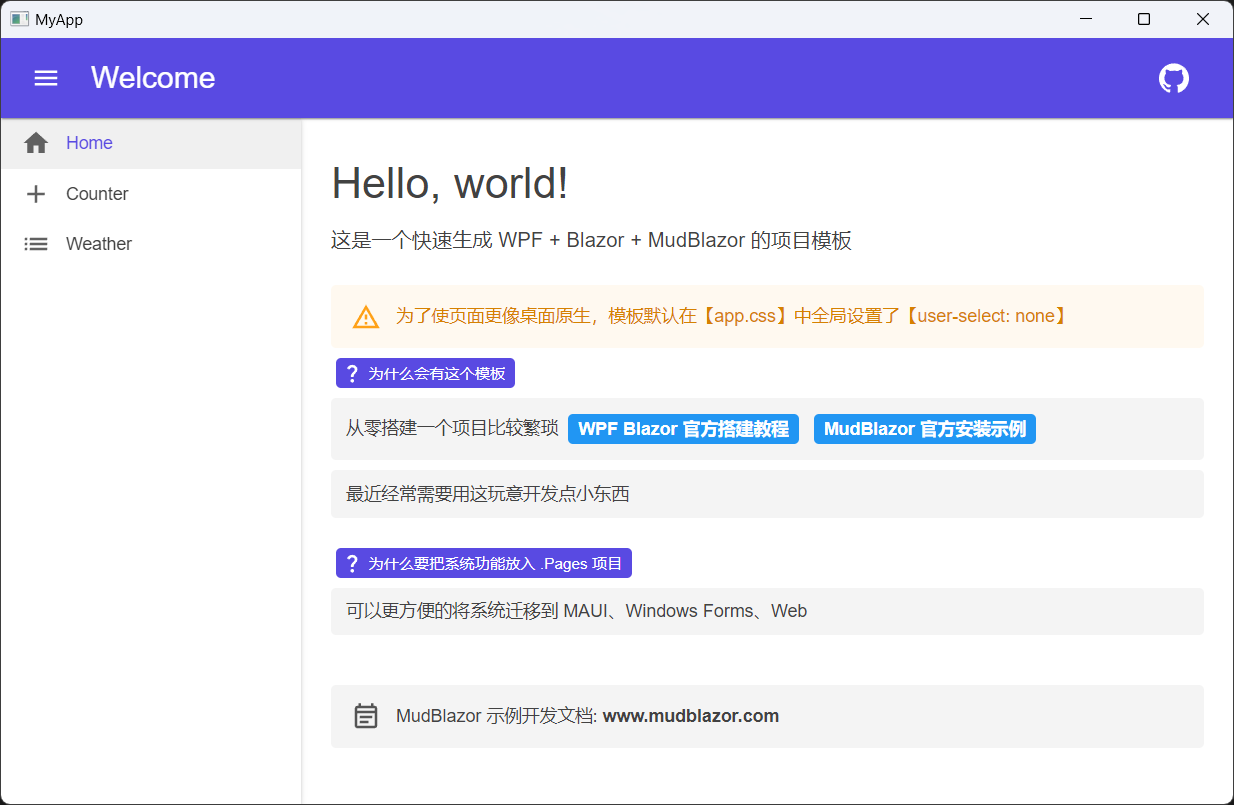Viewport: 1234px width, 805px height.
Task: Click the Welcome title text
Action: [153, 78]
